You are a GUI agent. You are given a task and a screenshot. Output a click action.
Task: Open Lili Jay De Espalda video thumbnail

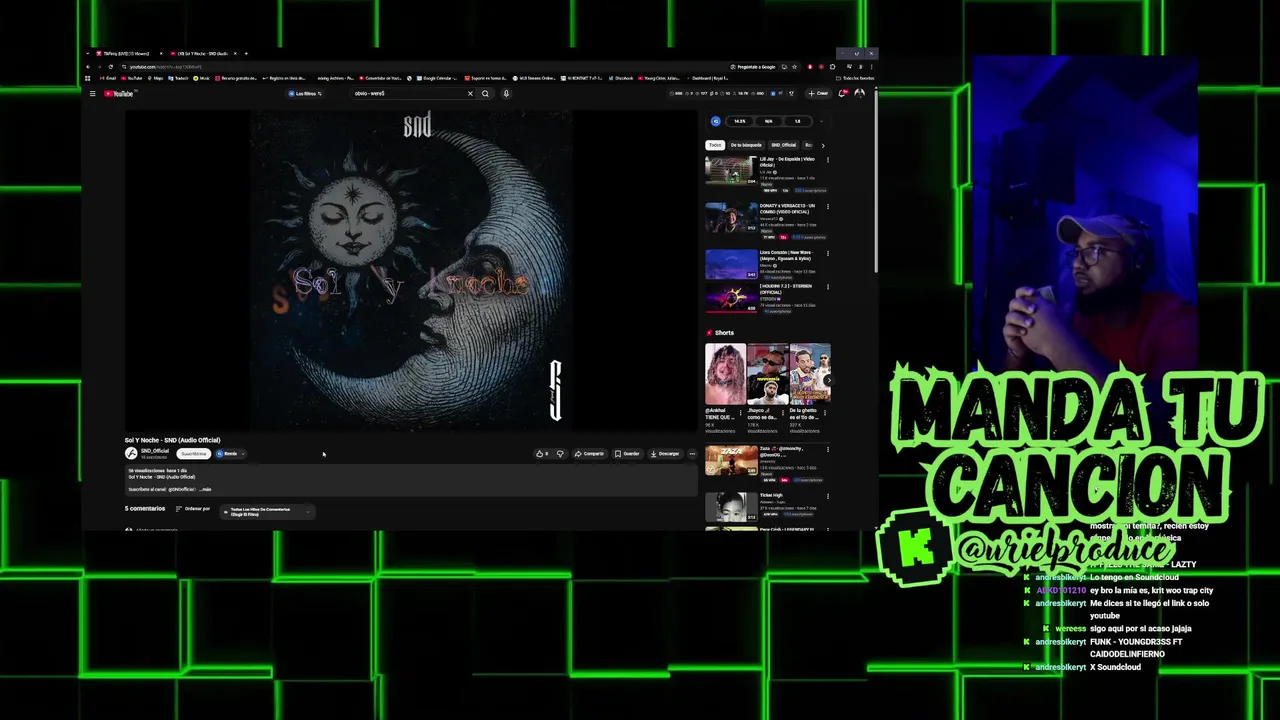731,170
